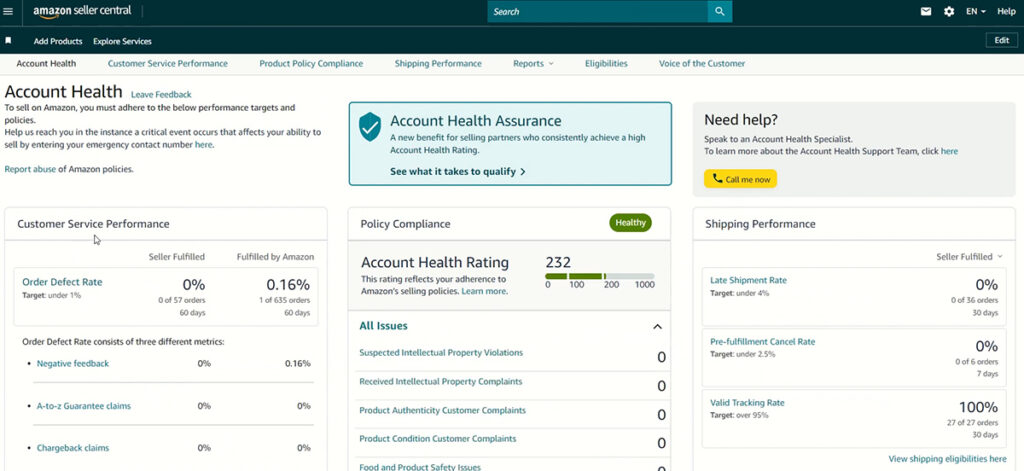Open the Pre-fulfillment Cancel Rate link

coord(762,342)
